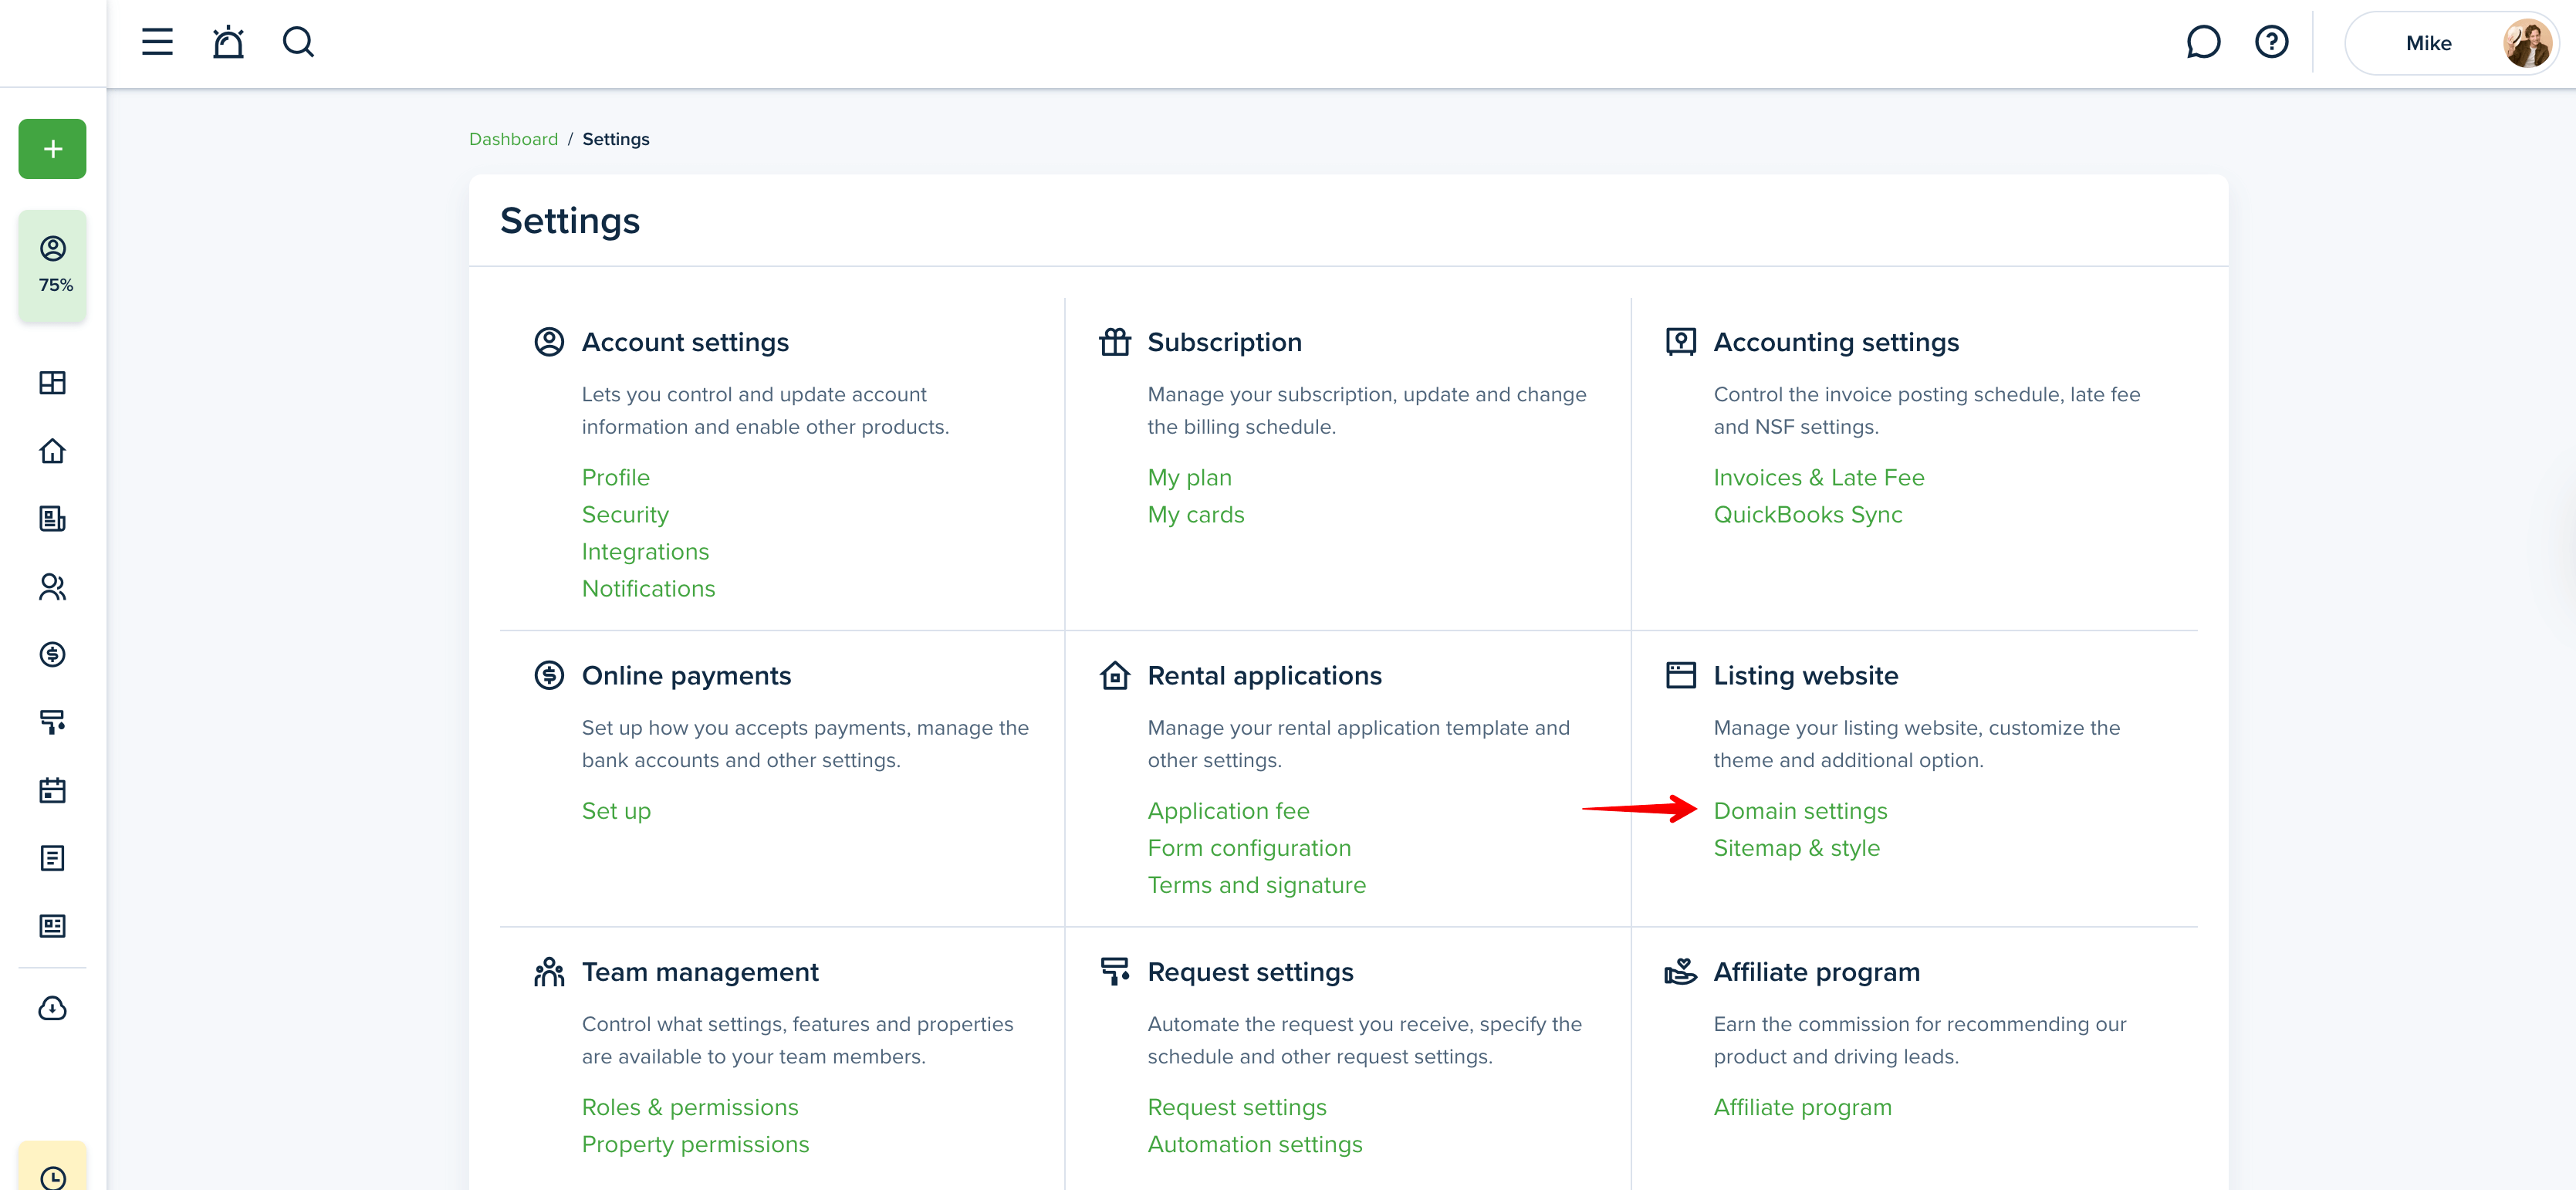The width and height of the screenshot is (2576, 1190).
Task: Click the help question mark icon
Action: pos(2271,42)
